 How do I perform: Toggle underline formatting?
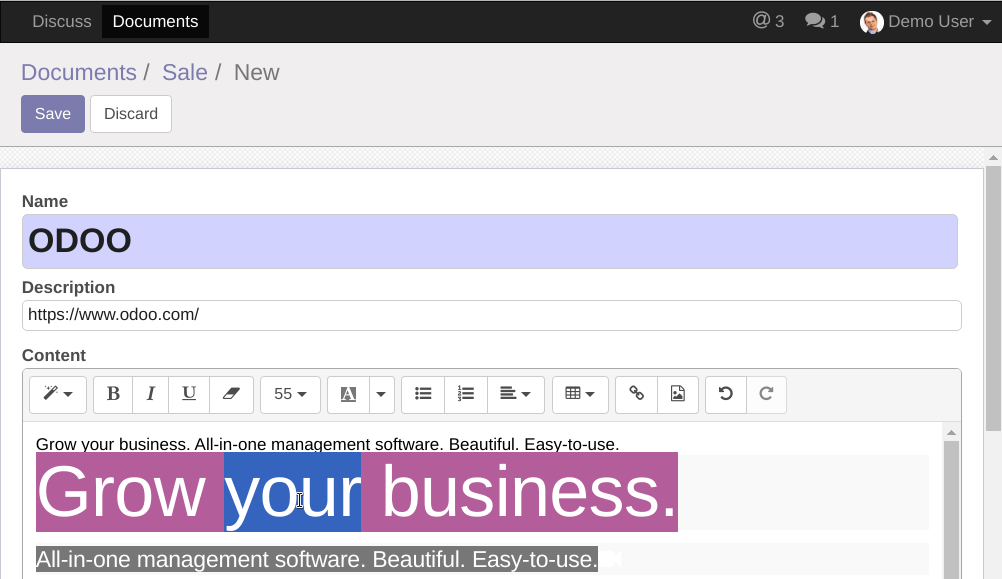(189, 394)
